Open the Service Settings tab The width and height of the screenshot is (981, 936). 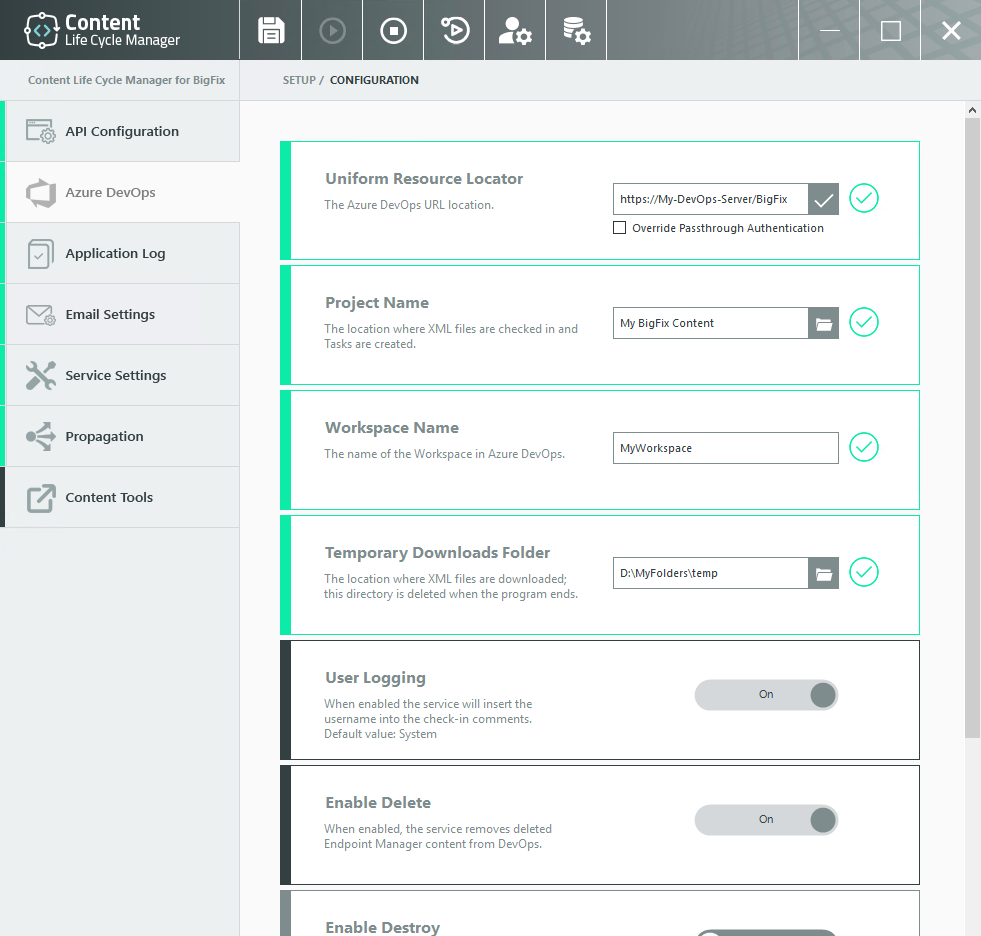pyautogui.click(x=122, y=375)
